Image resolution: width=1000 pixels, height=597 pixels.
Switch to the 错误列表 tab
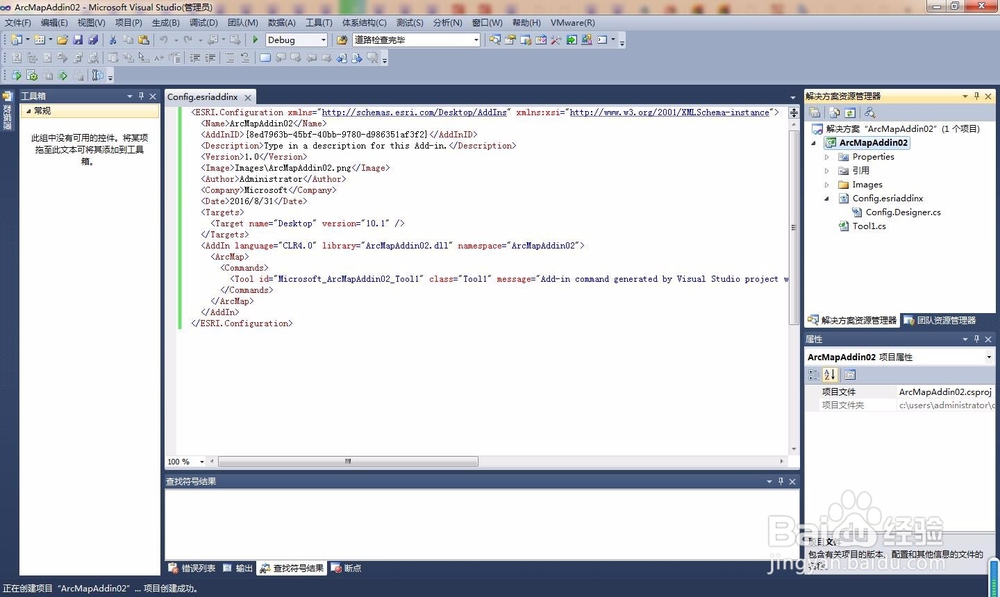point(192,568)
